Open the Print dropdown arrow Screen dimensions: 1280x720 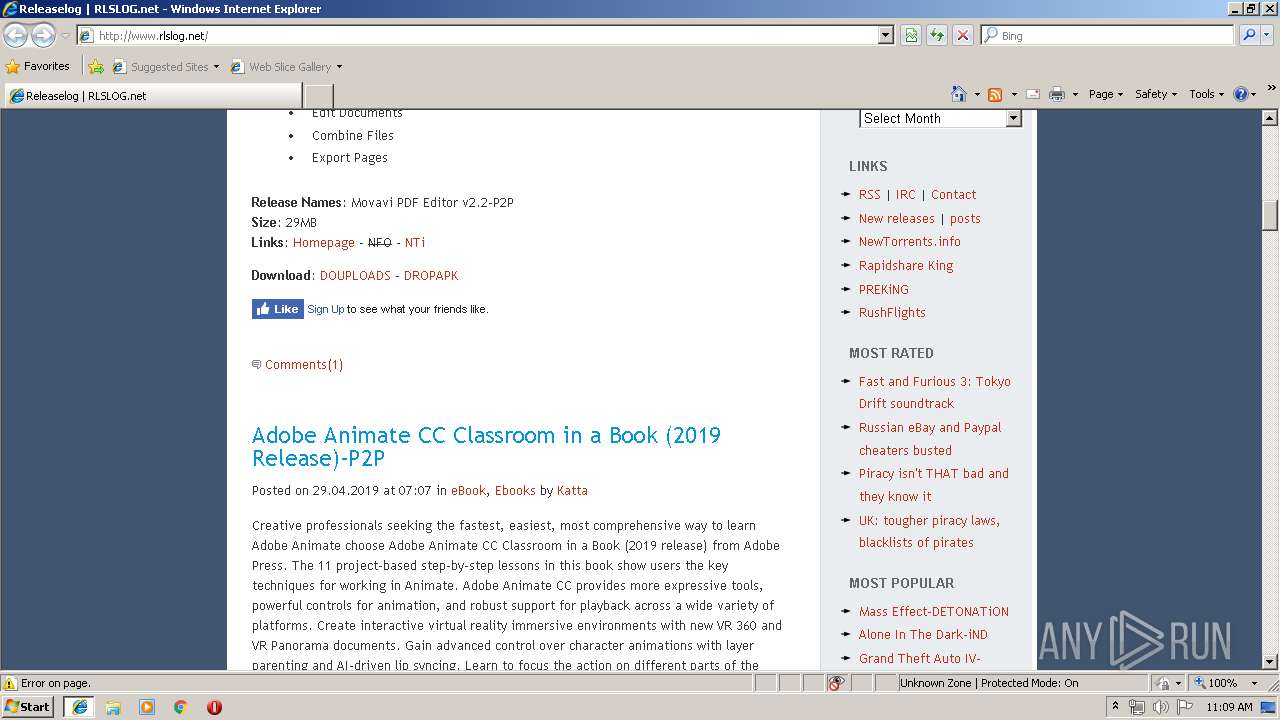pos(1075,94)
